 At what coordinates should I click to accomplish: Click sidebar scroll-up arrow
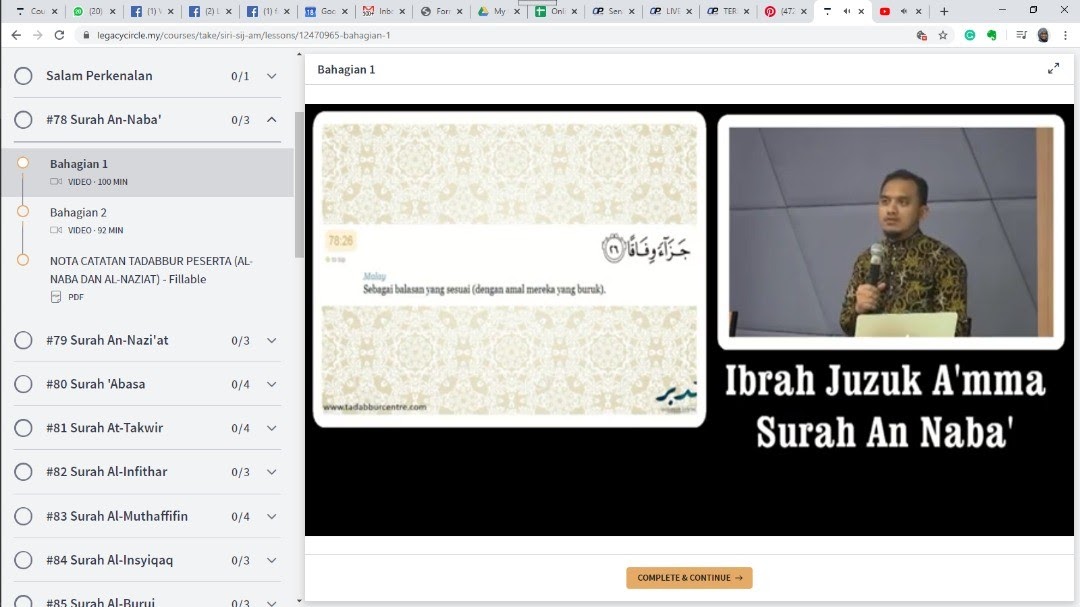tap(299, 54)
